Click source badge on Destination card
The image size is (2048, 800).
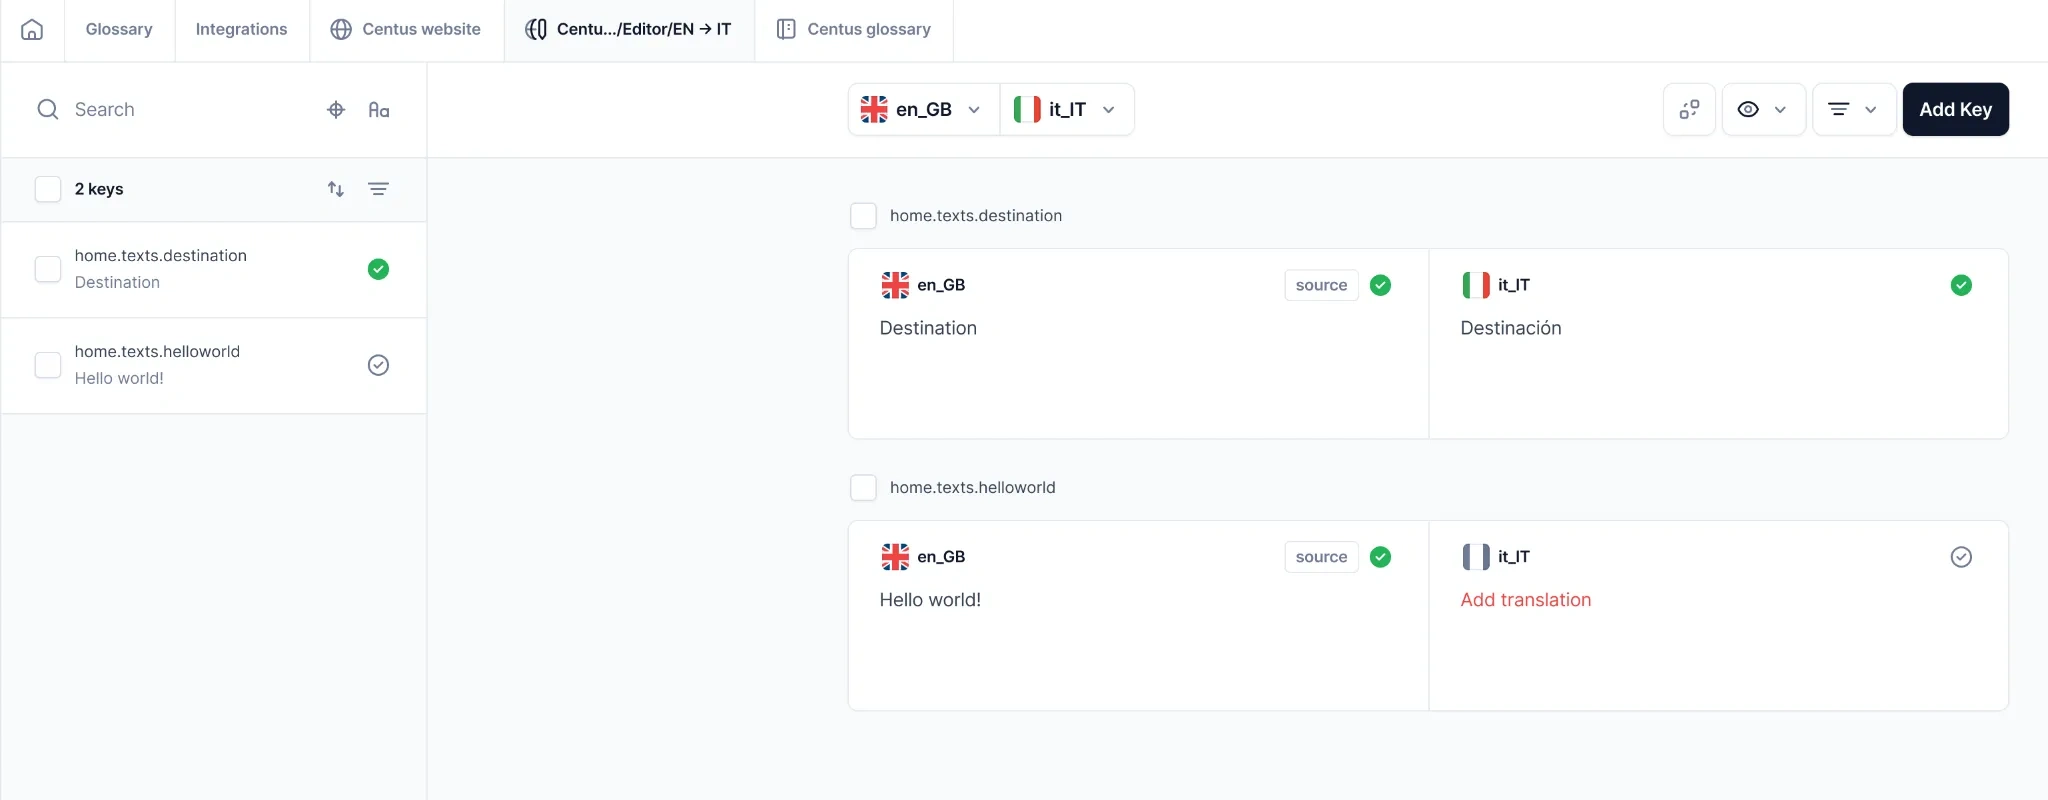coord(1321,285)
